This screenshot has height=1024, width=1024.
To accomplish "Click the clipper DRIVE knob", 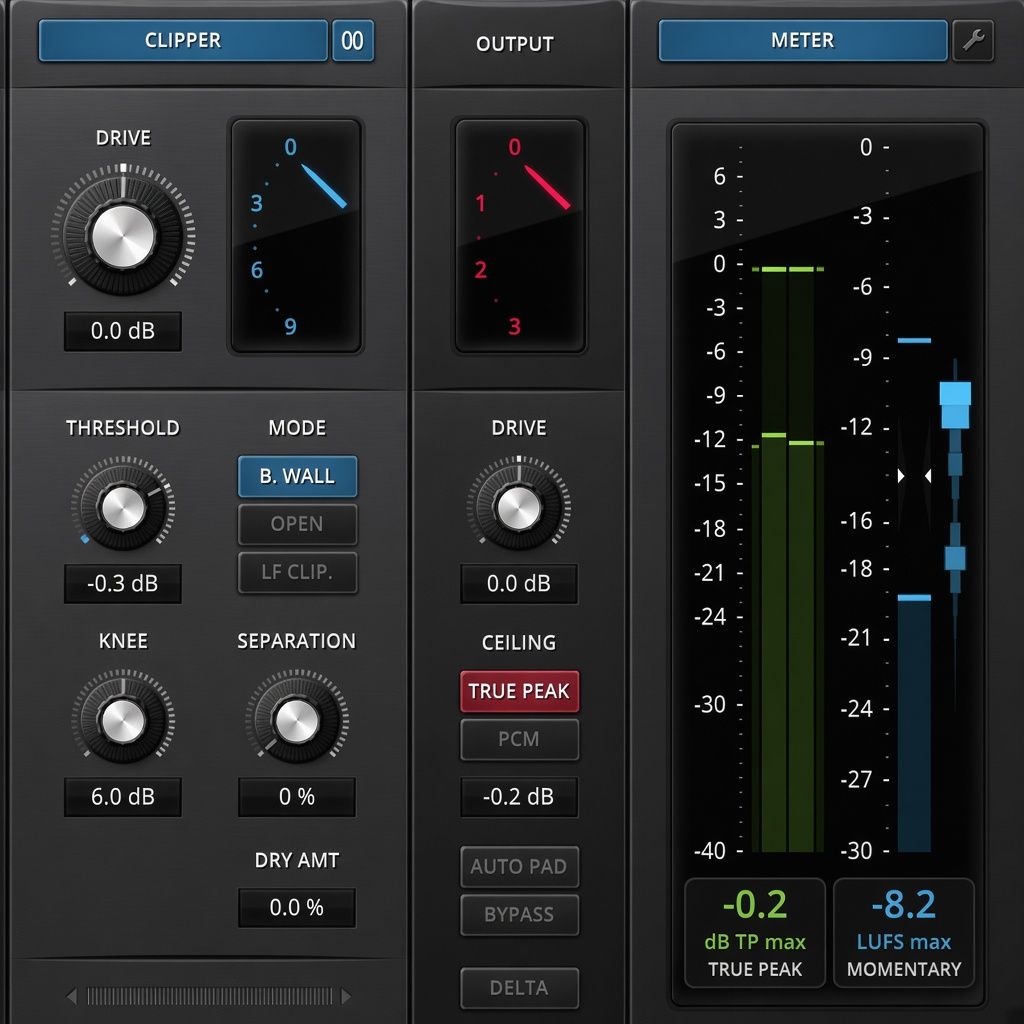I will point(123,236).
